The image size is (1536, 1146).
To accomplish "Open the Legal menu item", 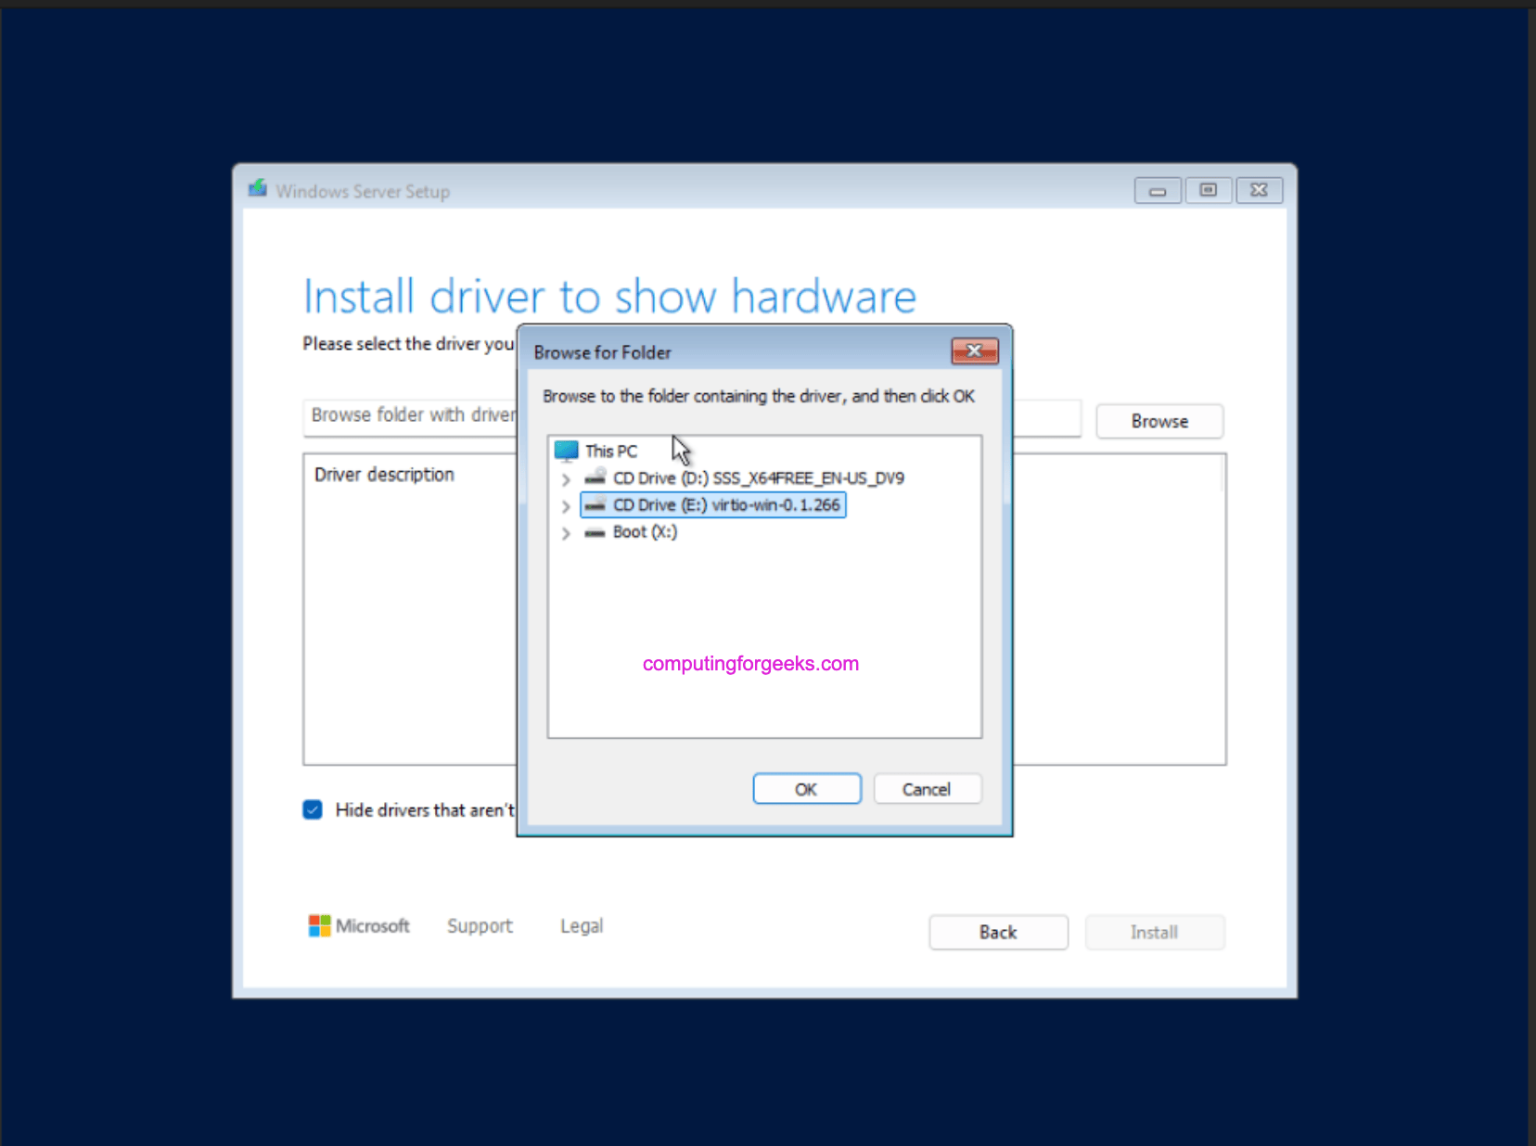I will coord(581,926).
